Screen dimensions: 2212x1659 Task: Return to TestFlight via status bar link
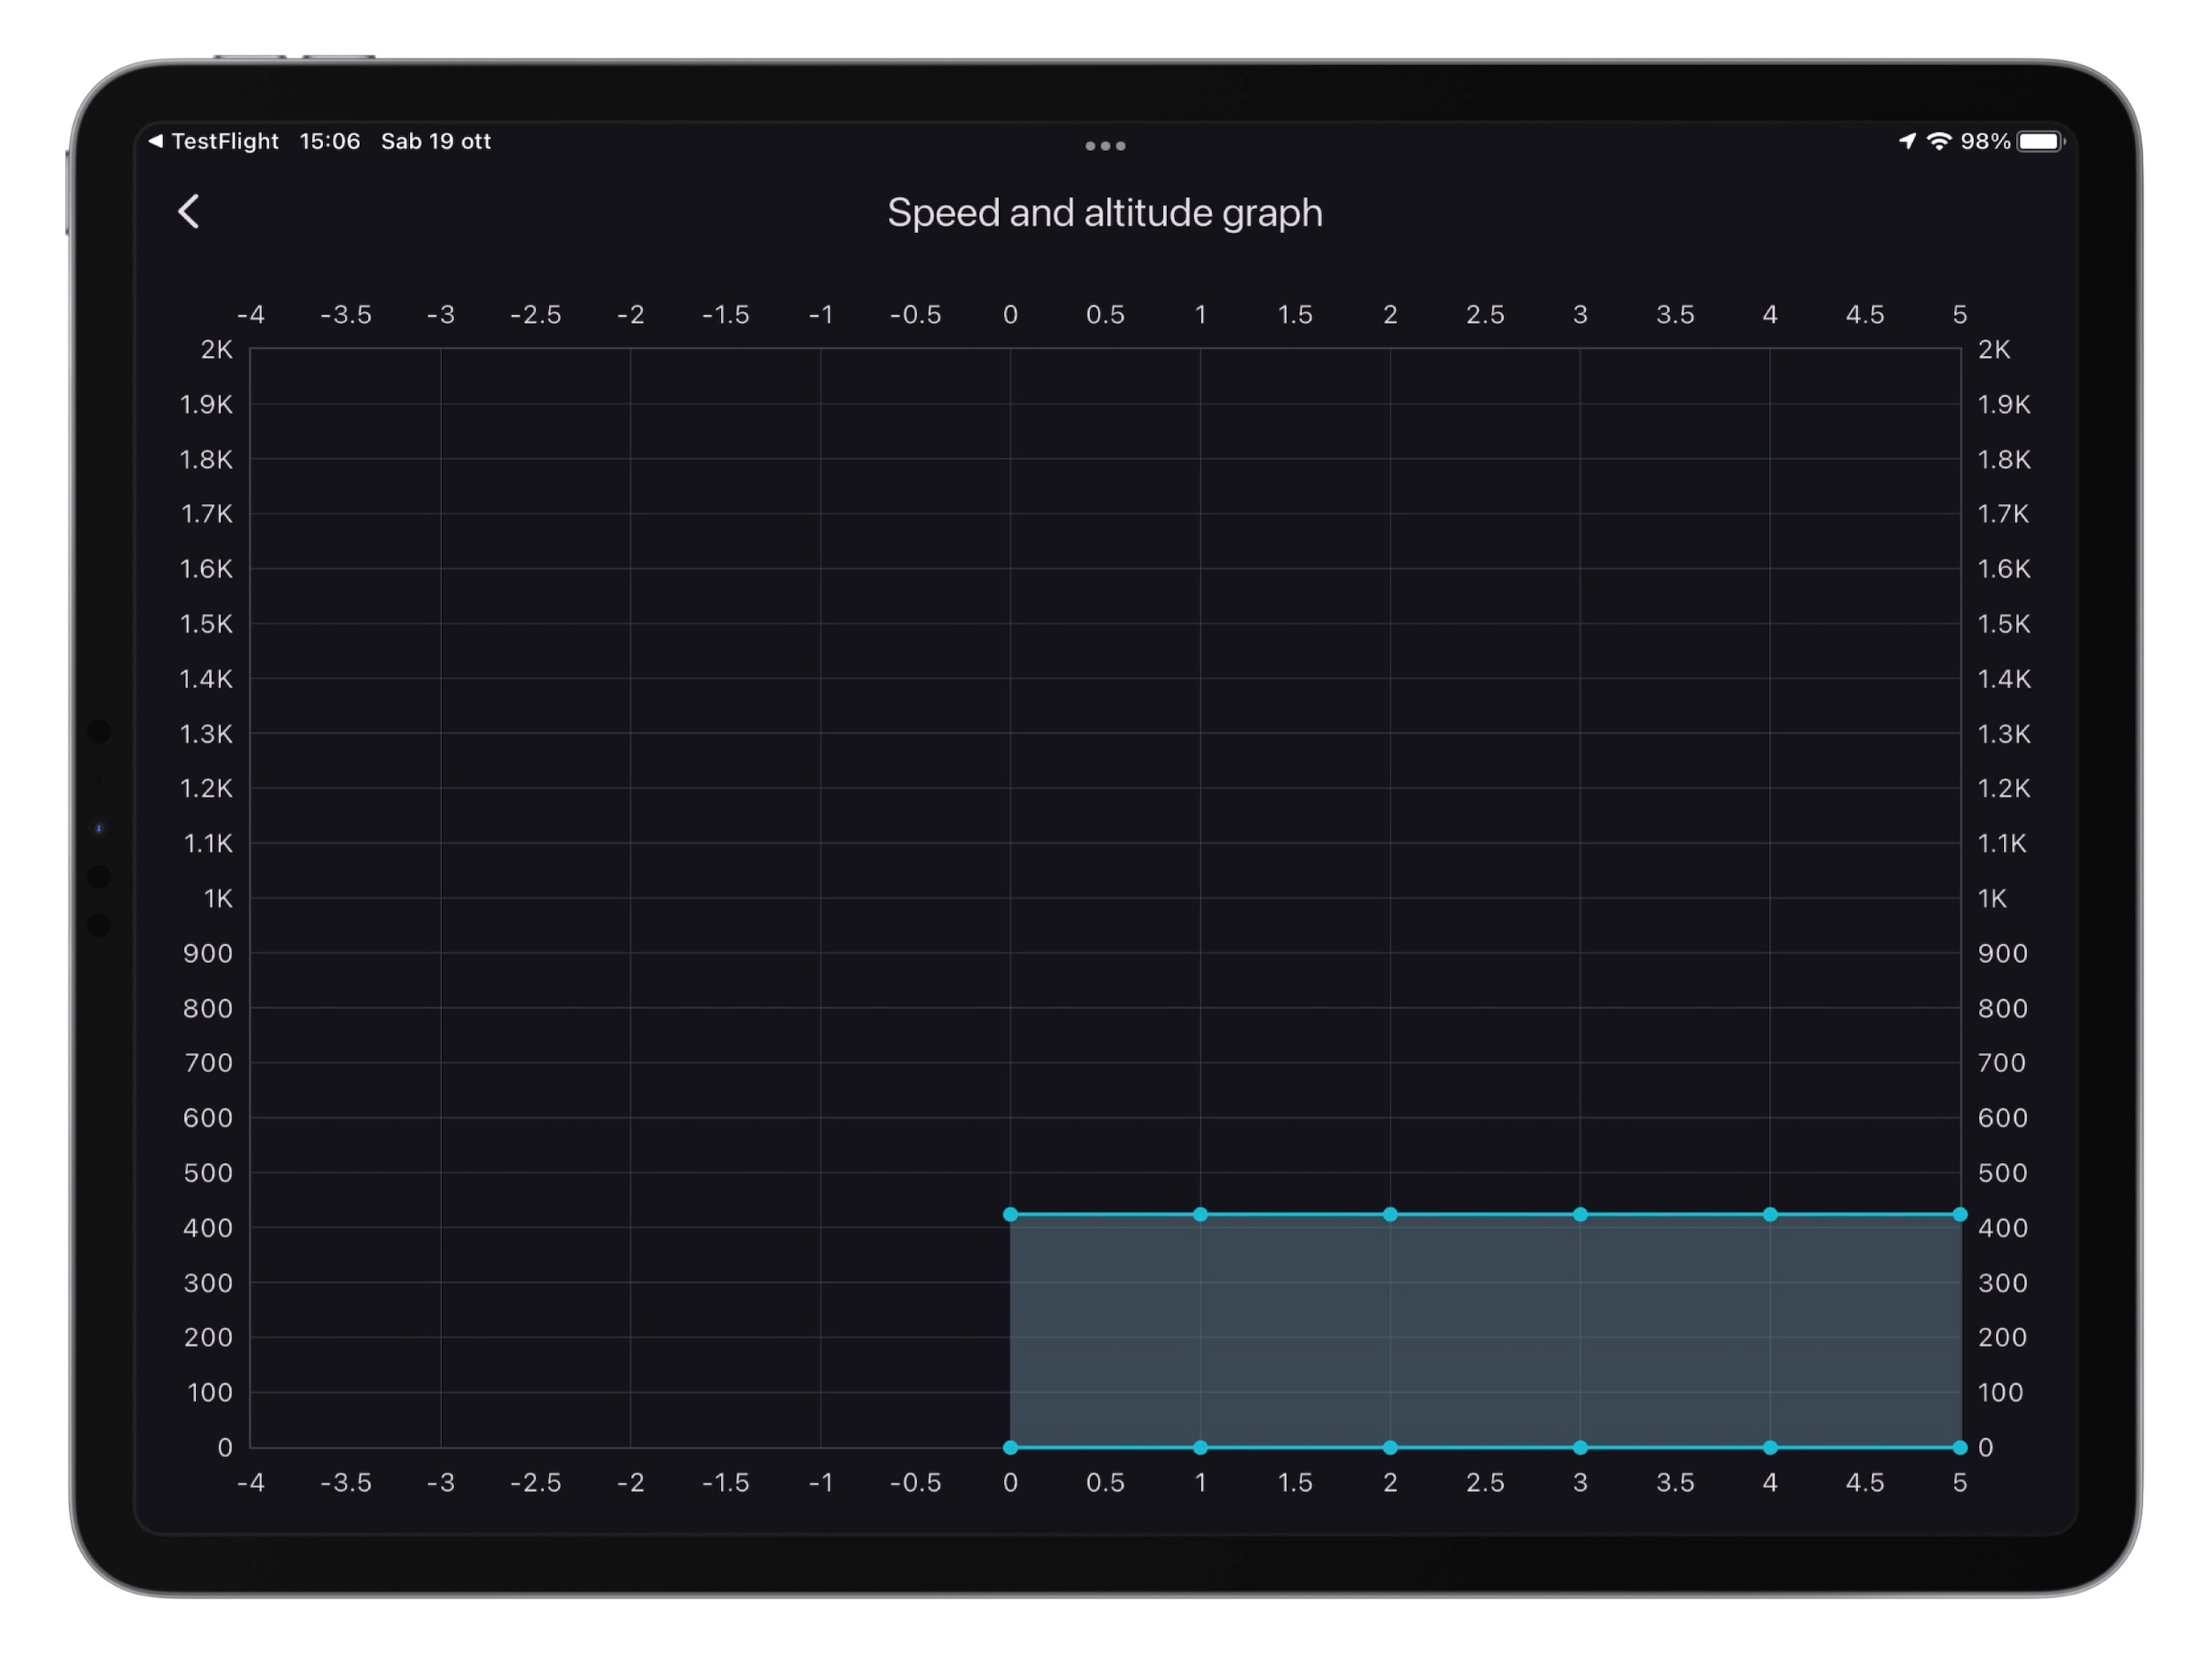click(x=213, y=141)
